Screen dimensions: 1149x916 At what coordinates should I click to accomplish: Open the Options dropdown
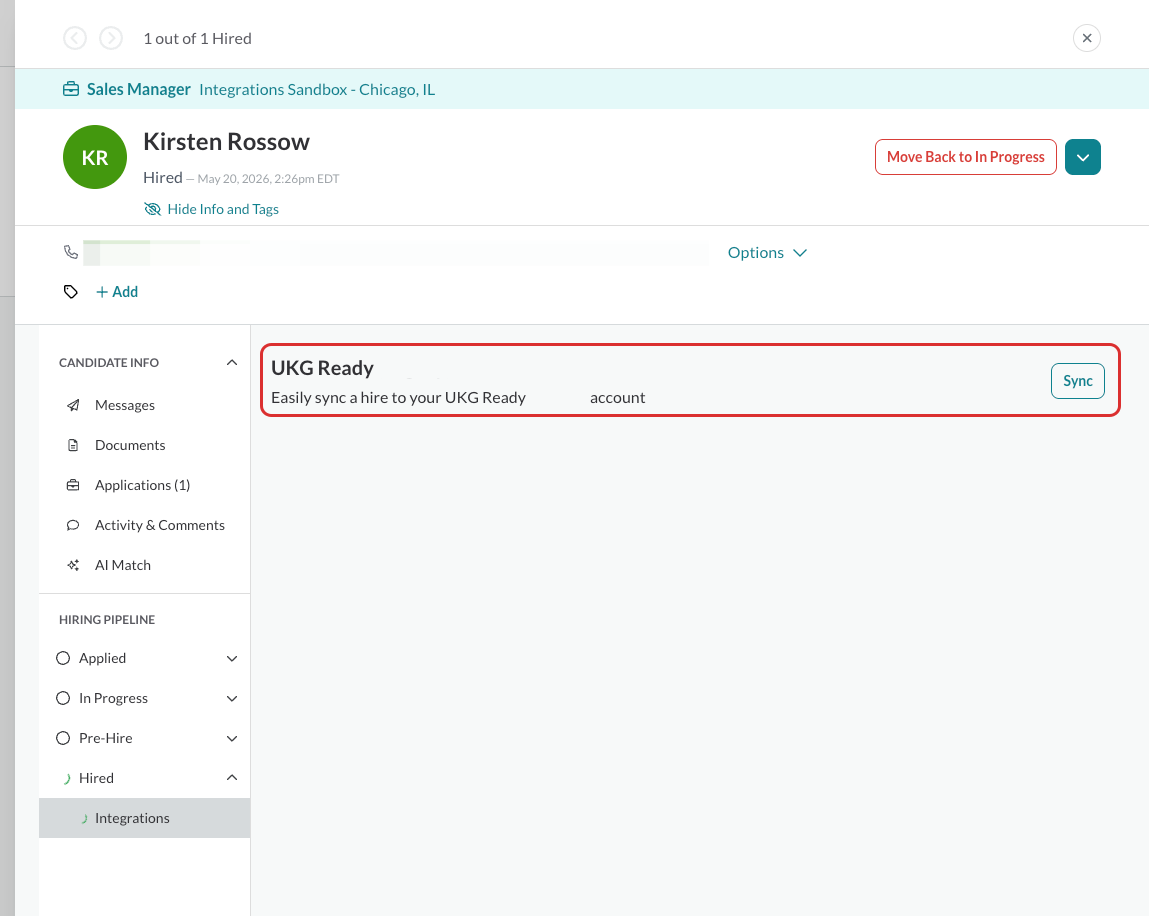click(767, 253)
